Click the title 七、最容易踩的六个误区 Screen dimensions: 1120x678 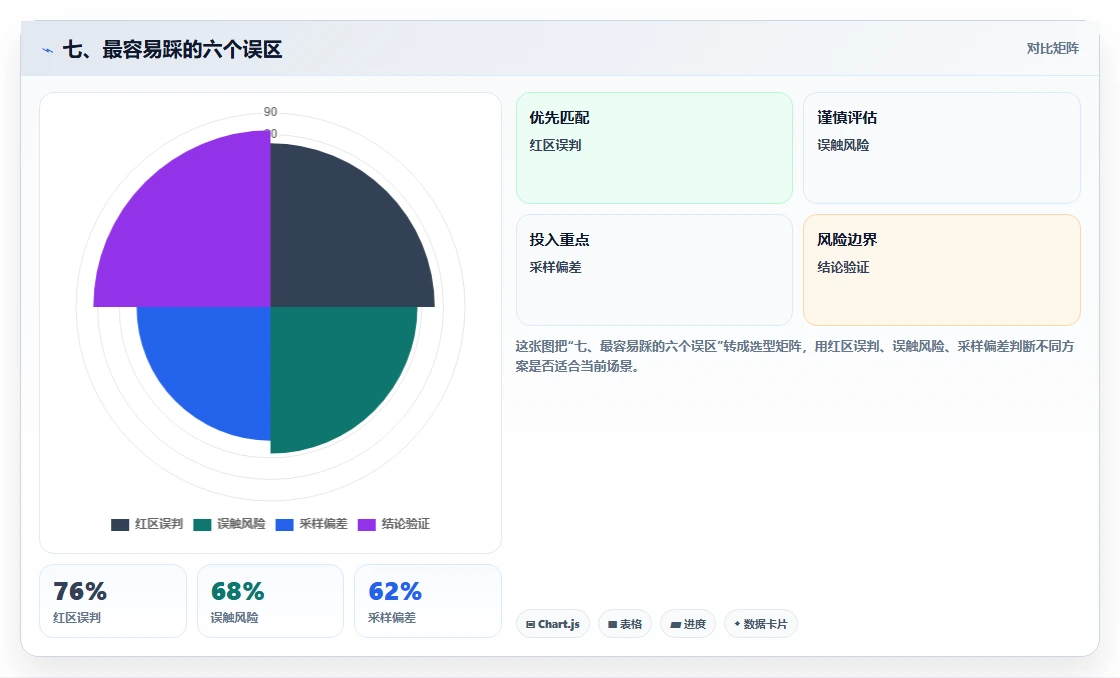[172, 49]
